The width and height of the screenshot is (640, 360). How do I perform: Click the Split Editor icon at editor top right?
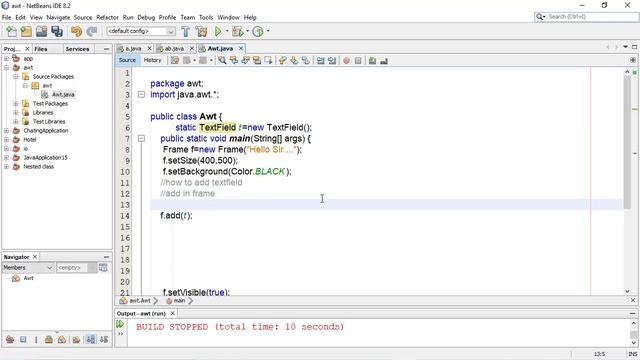pos(633,60)
